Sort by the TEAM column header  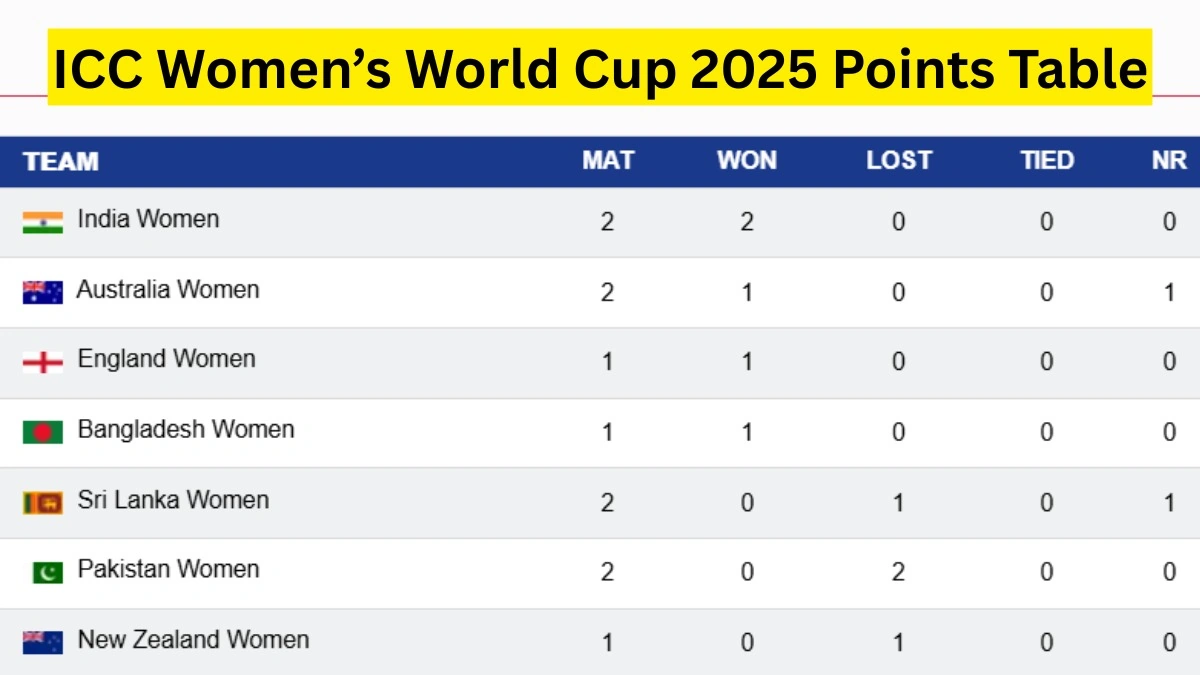pyautogui.click(x=61, y=161)
